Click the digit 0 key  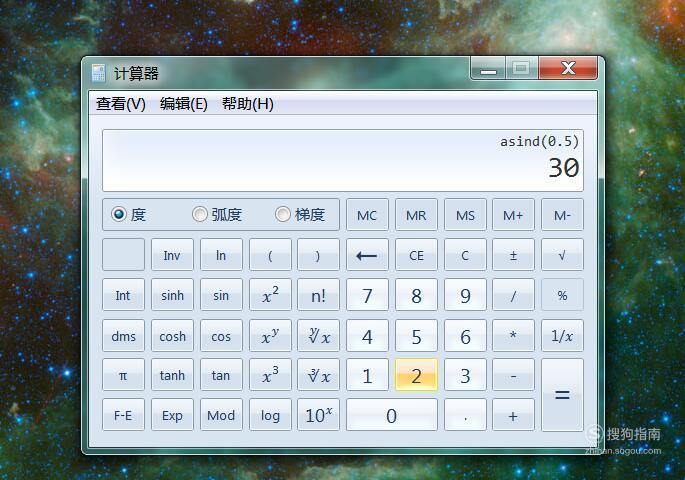click(391, 415)
